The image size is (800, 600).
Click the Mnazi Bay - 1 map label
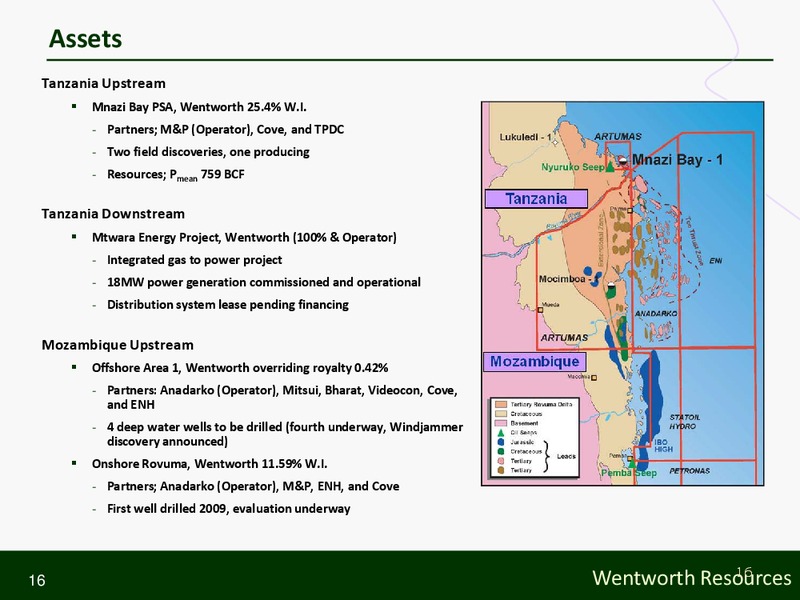click(x=678, y=160)
